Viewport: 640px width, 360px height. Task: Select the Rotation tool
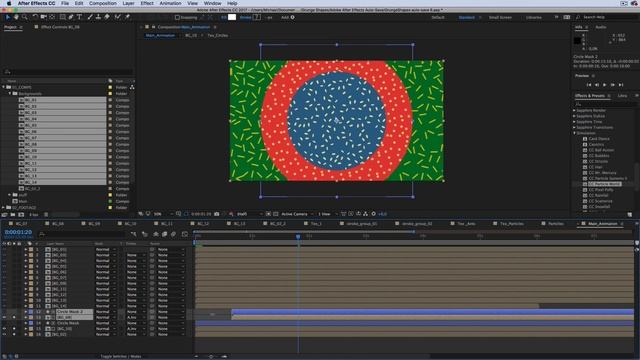(35, 17)
